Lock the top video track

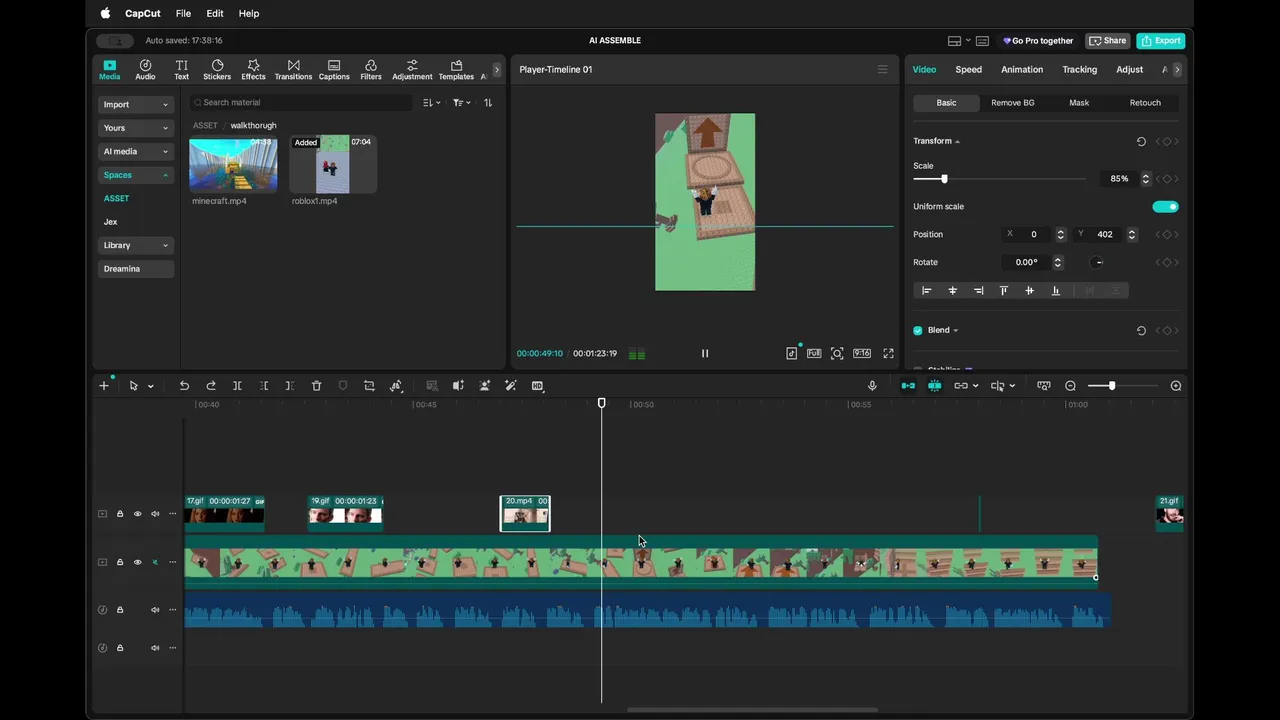120,514
